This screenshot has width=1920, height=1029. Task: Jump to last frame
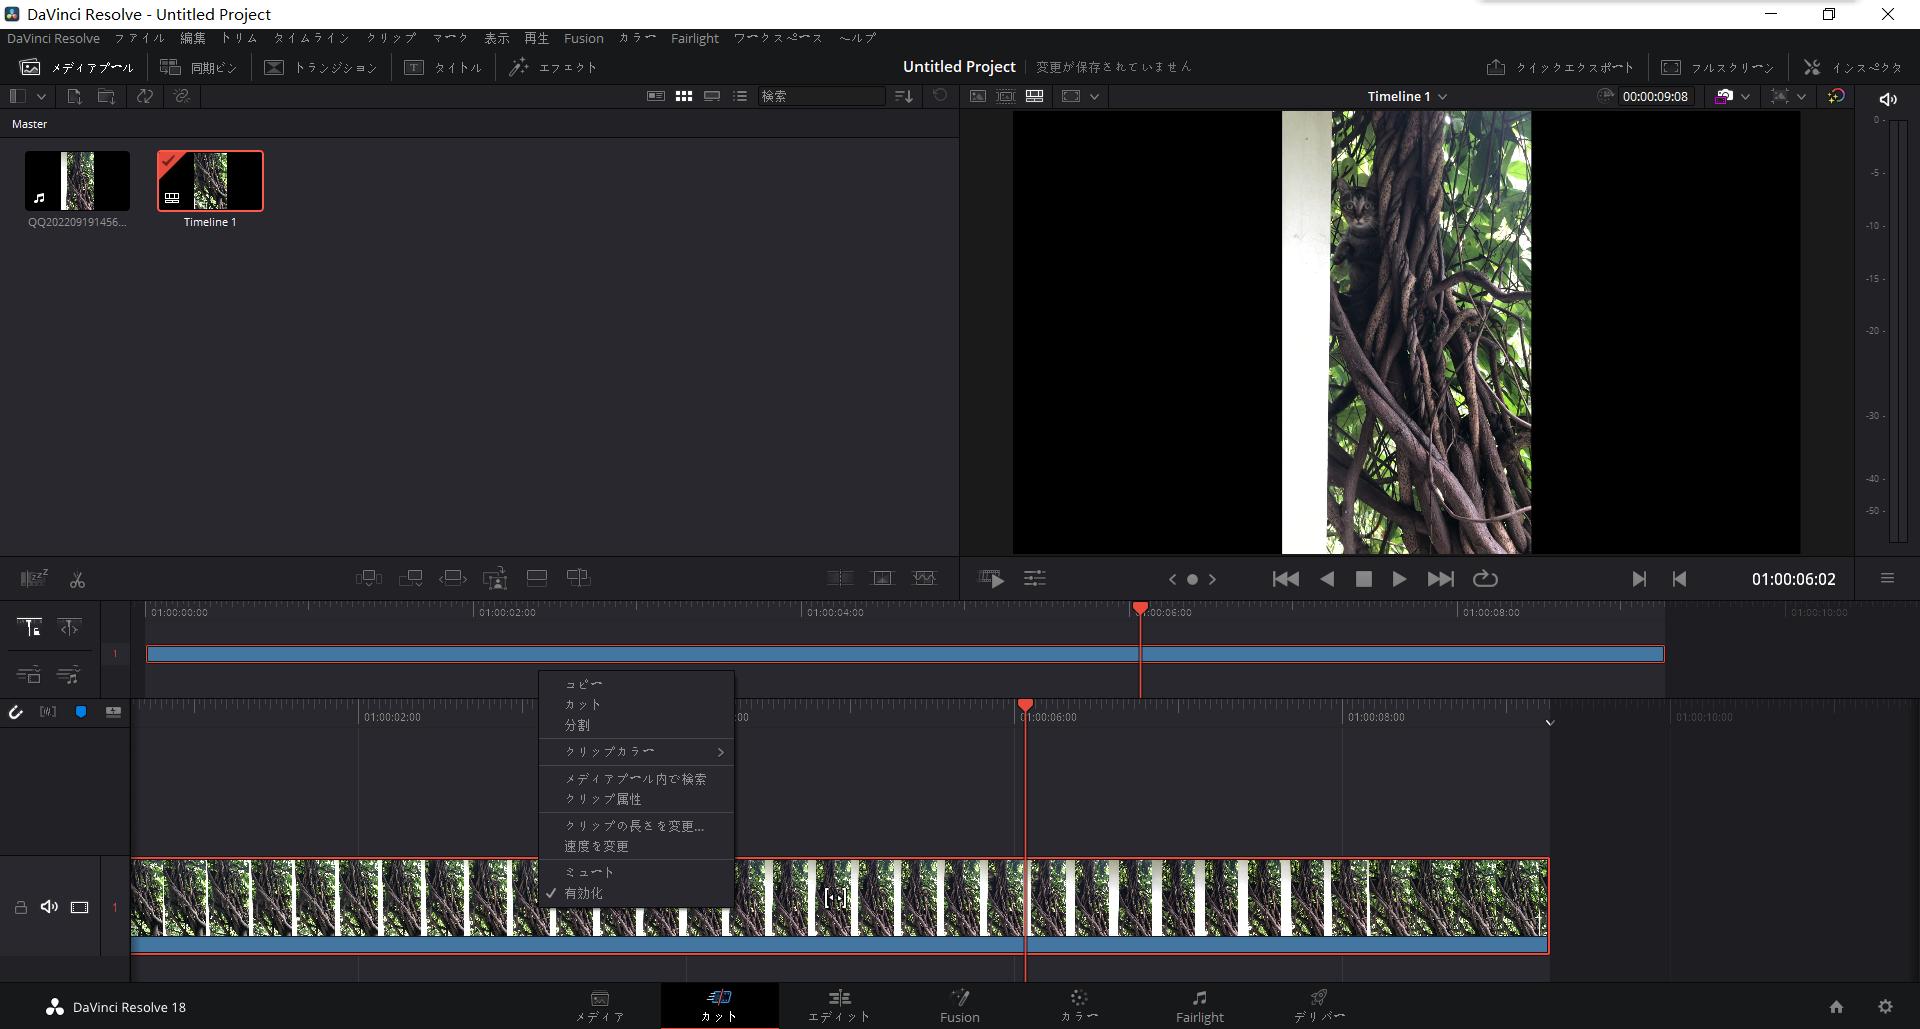[1440, 579]
